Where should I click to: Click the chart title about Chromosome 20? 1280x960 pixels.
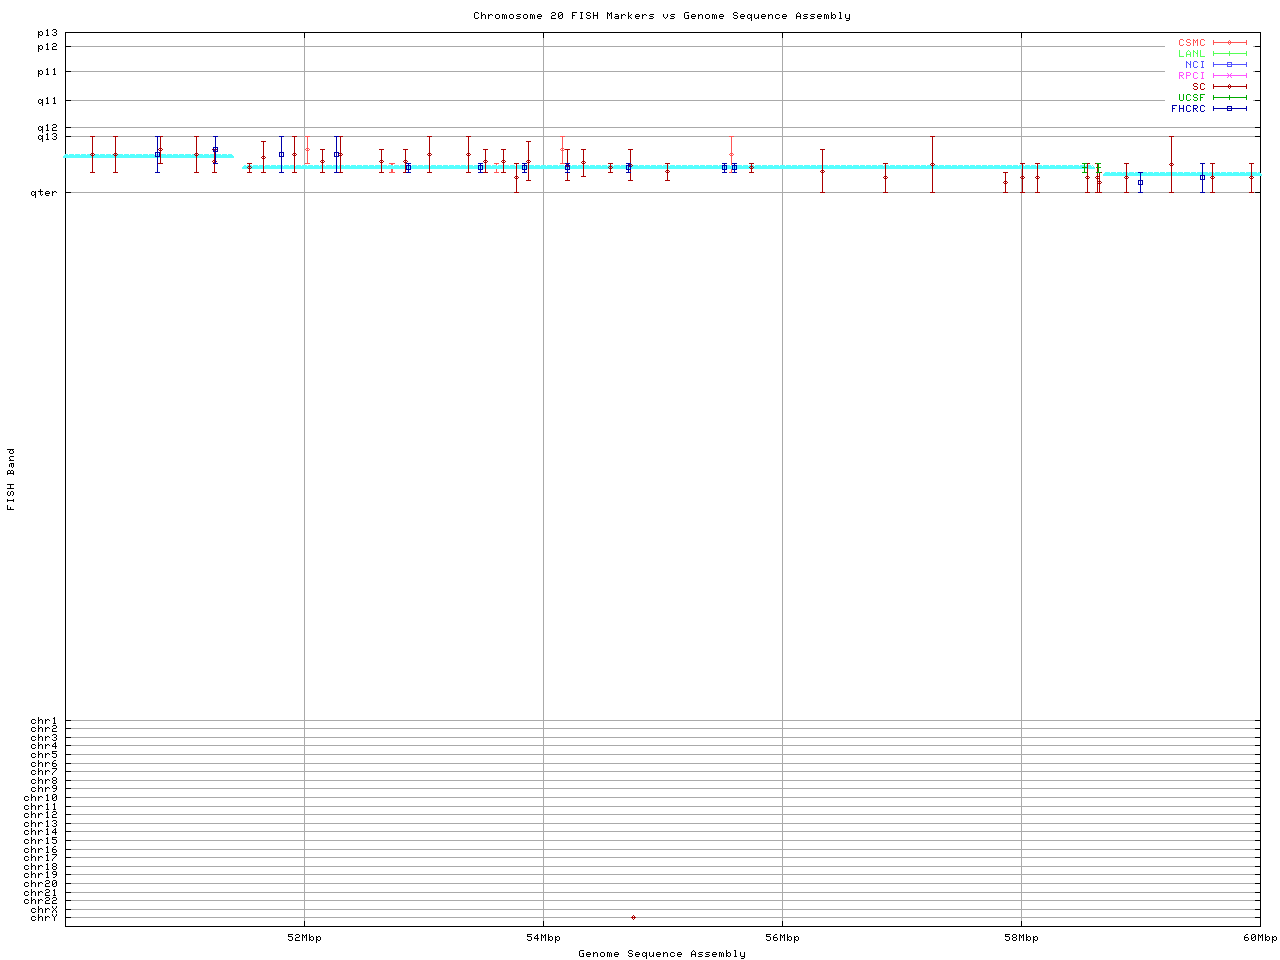662,16
